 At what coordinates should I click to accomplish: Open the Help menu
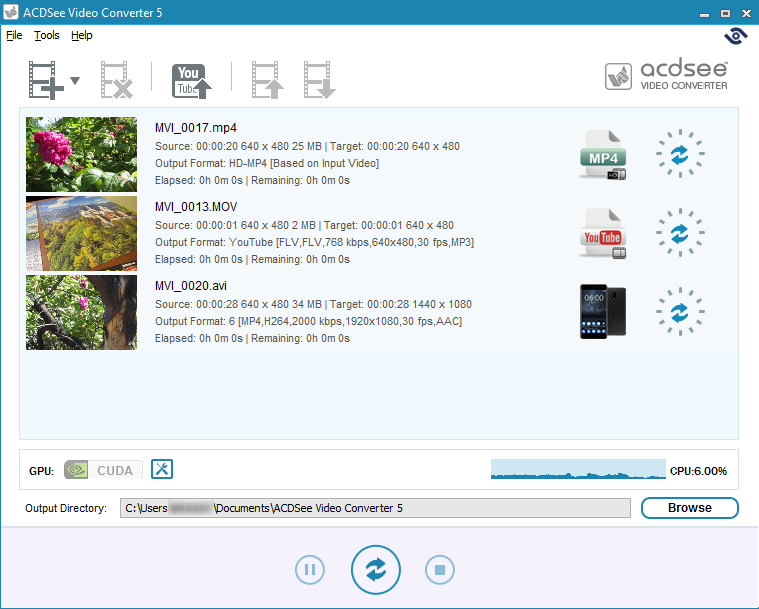tap(82, 35)
